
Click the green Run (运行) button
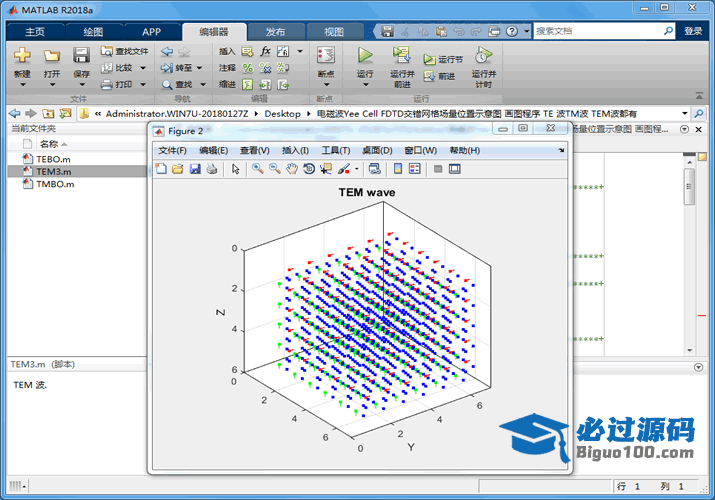coord(365,55)
